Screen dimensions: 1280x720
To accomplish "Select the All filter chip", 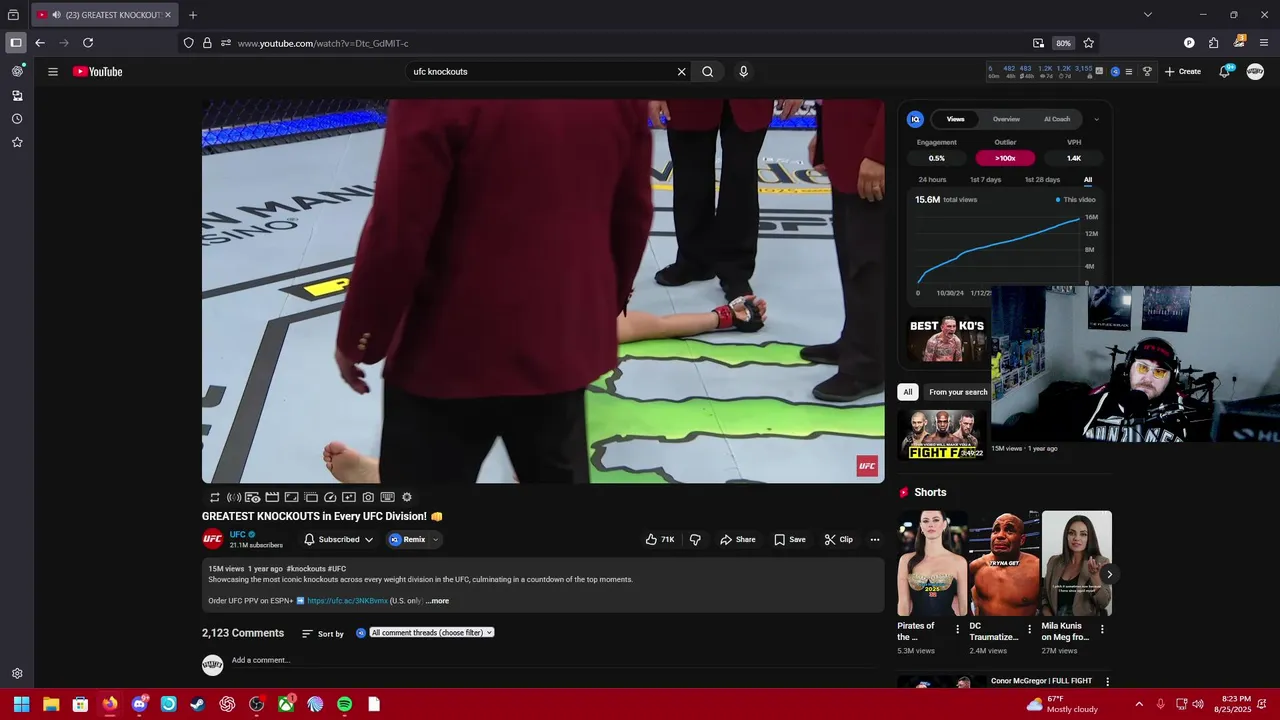I will 908,392.
